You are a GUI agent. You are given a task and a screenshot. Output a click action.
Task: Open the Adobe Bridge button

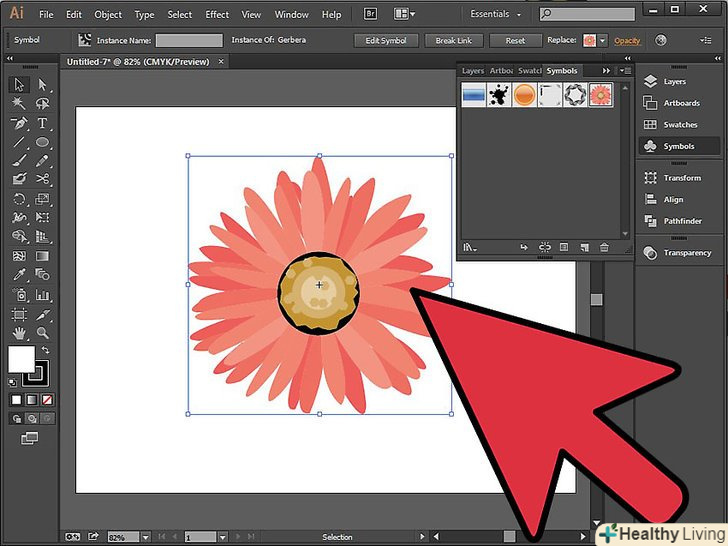tap(370, 15)
